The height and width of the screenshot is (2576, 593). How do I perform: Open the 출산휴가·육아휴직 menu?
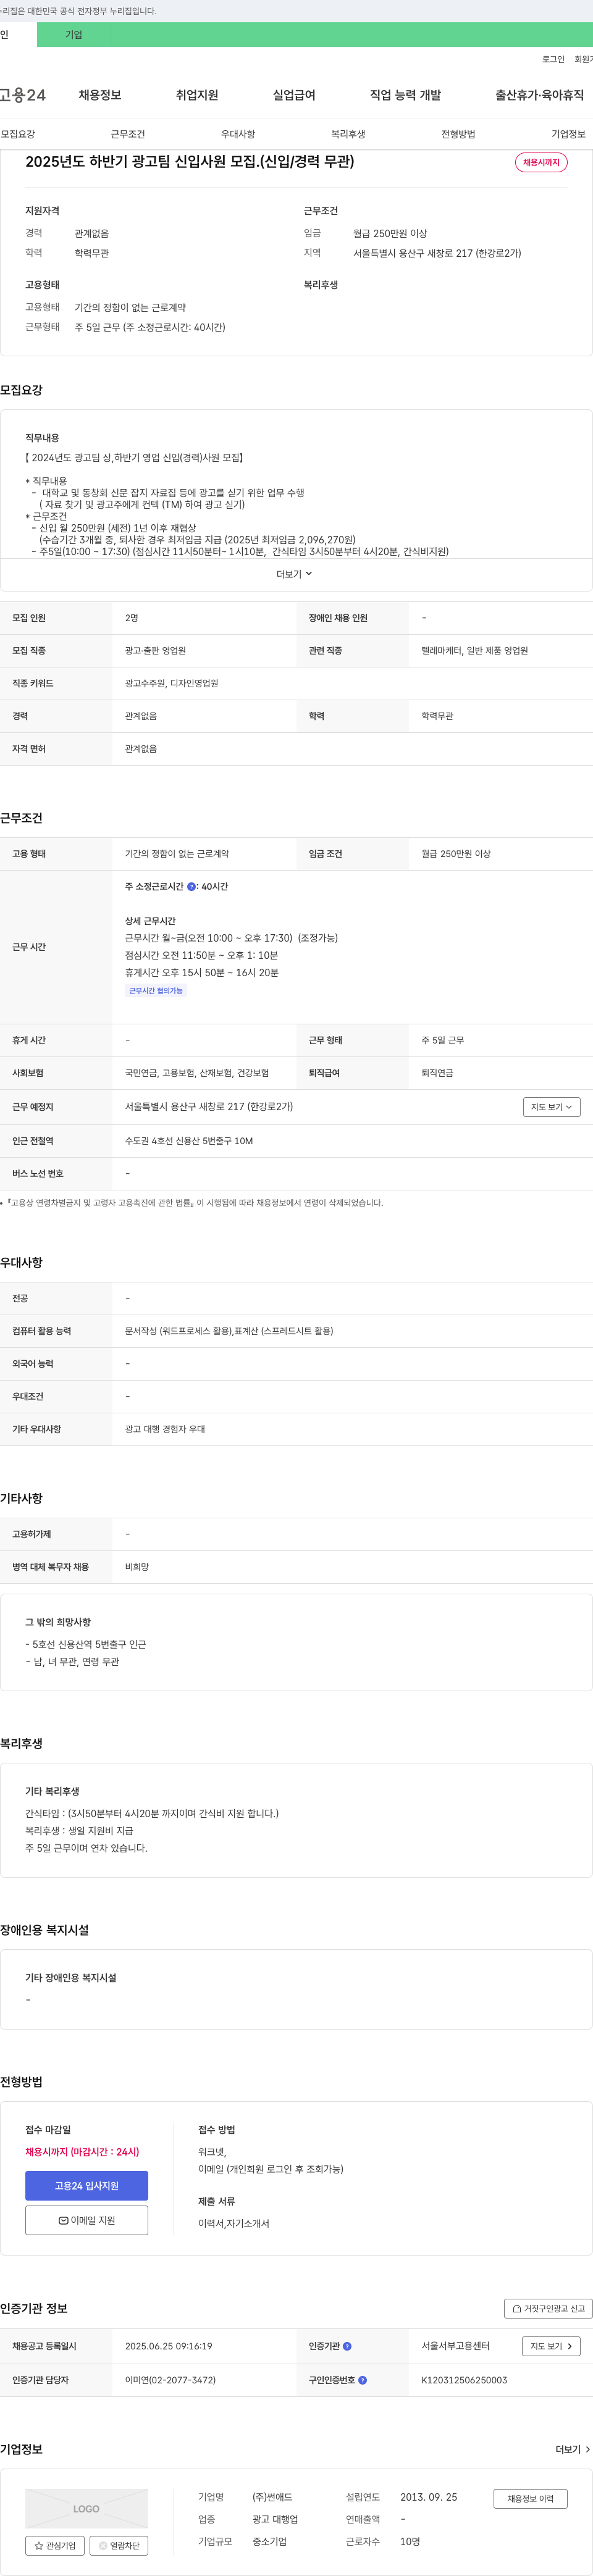coord(539,95)
